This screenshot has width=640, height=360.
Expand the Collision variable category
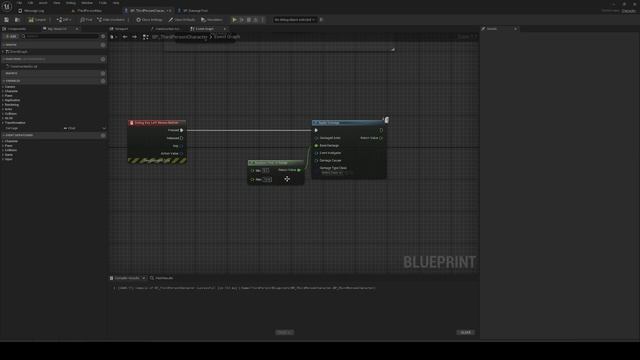[x=3, y=114]
